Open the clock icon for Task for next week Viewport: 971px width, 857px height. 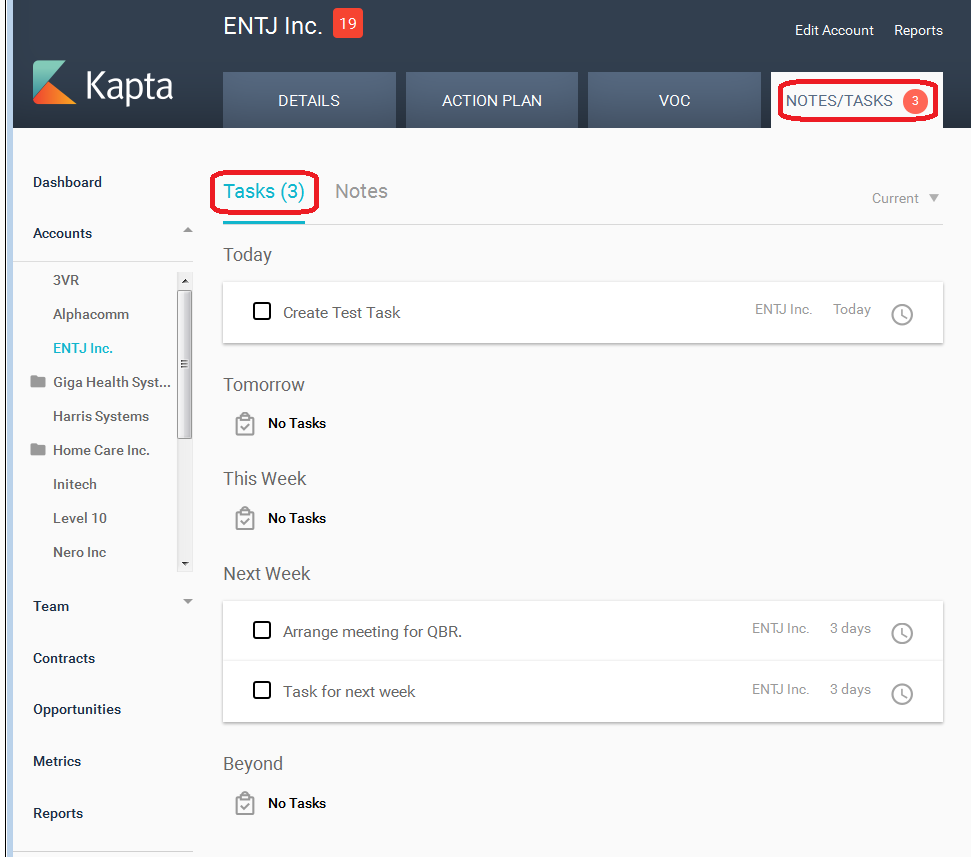point(902,694)
